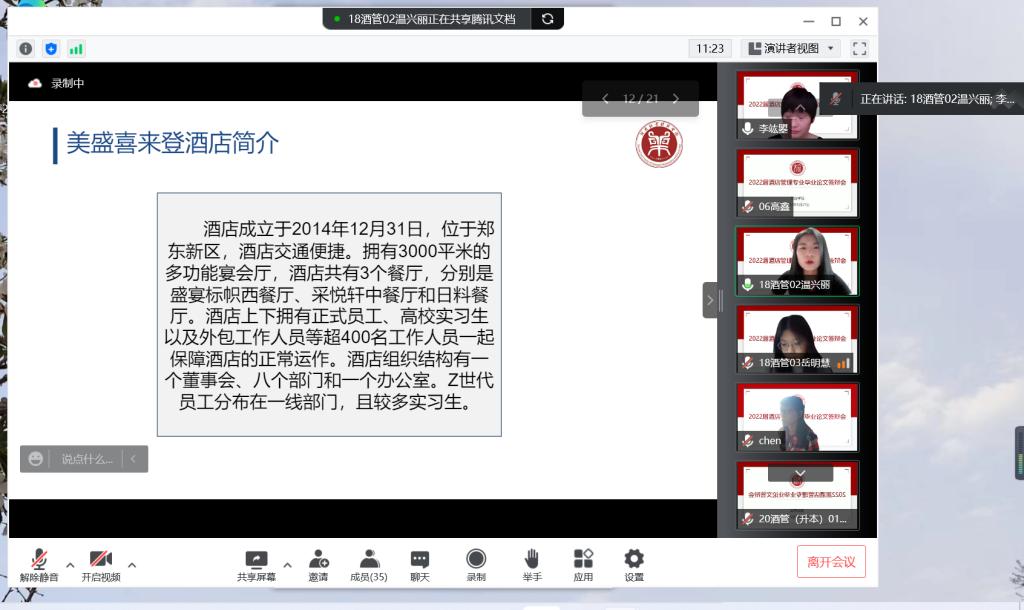
Task: Open the 演讲者视图 view layout dropdown
Action: (792, 48)
